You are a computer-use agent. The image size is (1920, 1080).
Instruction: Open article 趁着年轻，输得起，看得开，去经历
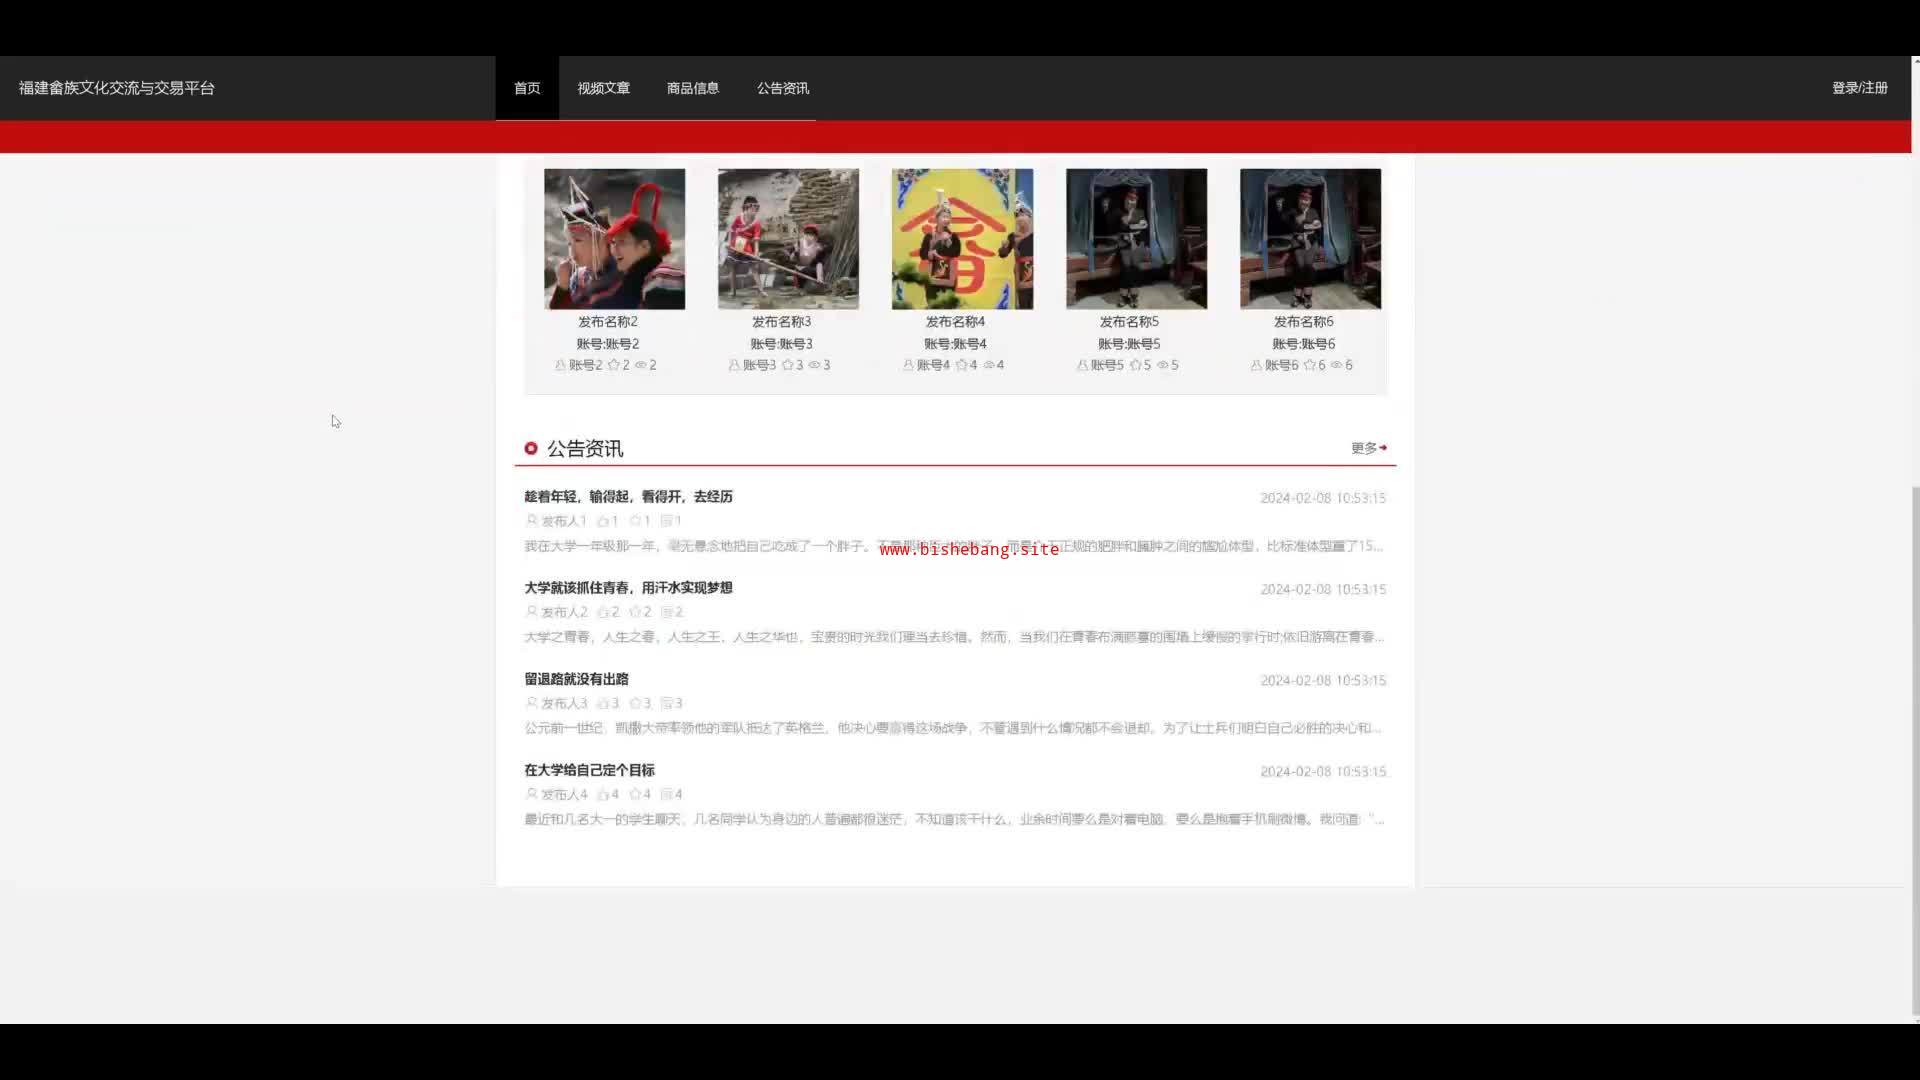tap(628, 497)
